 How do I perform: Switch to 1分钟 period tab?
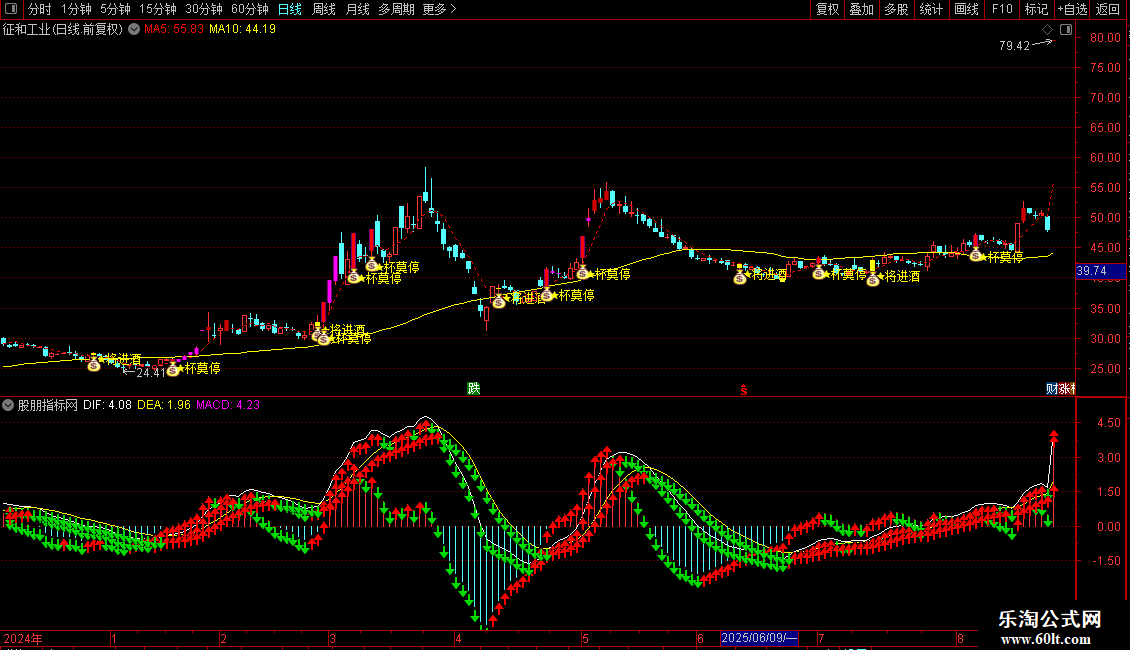(76, 9)
